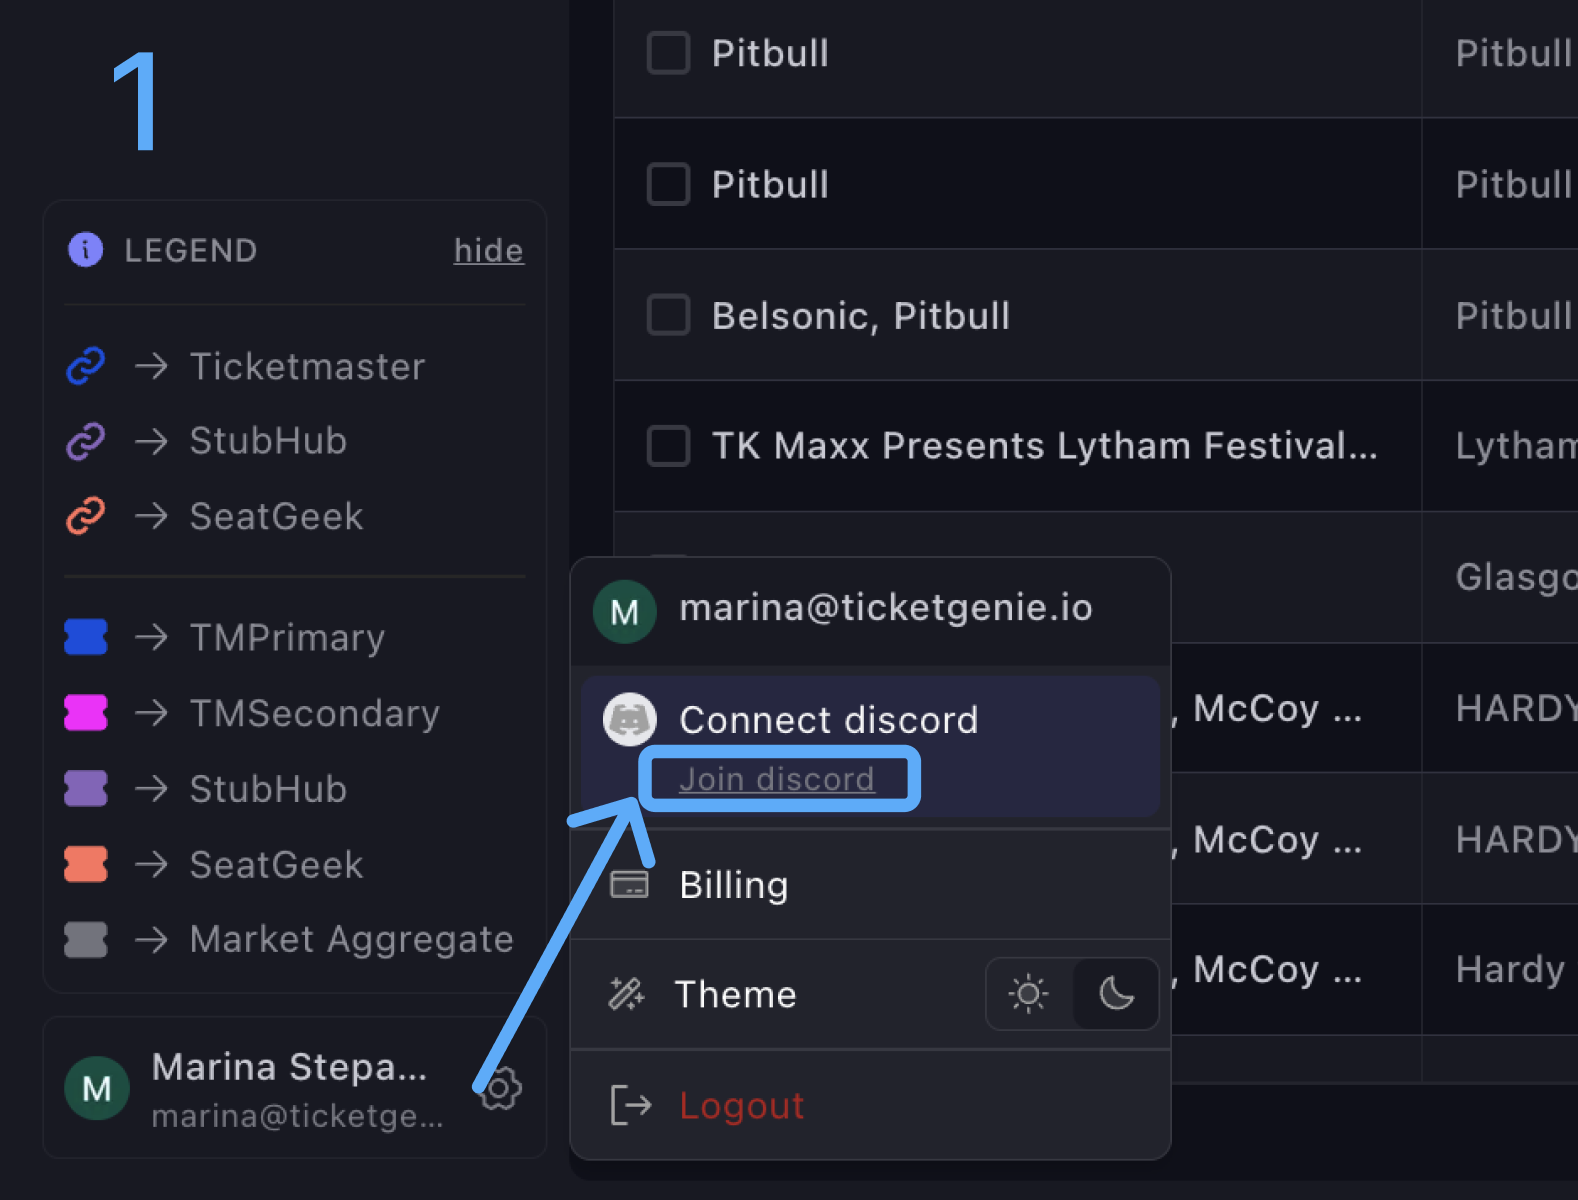This screenshot has height=1200, width=1578.
Task: Click the Marina Stepa profile avatar
Action: pos(97,1088)
